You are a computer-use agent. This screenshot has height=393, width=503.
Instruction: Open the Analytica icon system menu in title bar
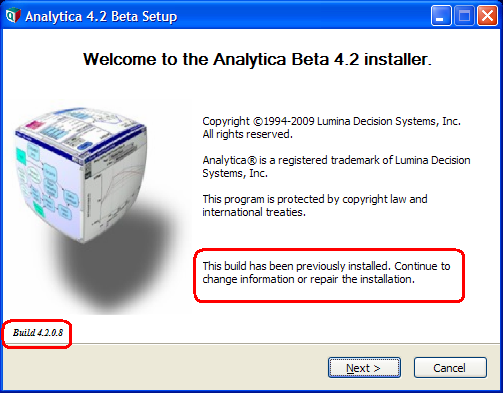(x=13, y=16)
